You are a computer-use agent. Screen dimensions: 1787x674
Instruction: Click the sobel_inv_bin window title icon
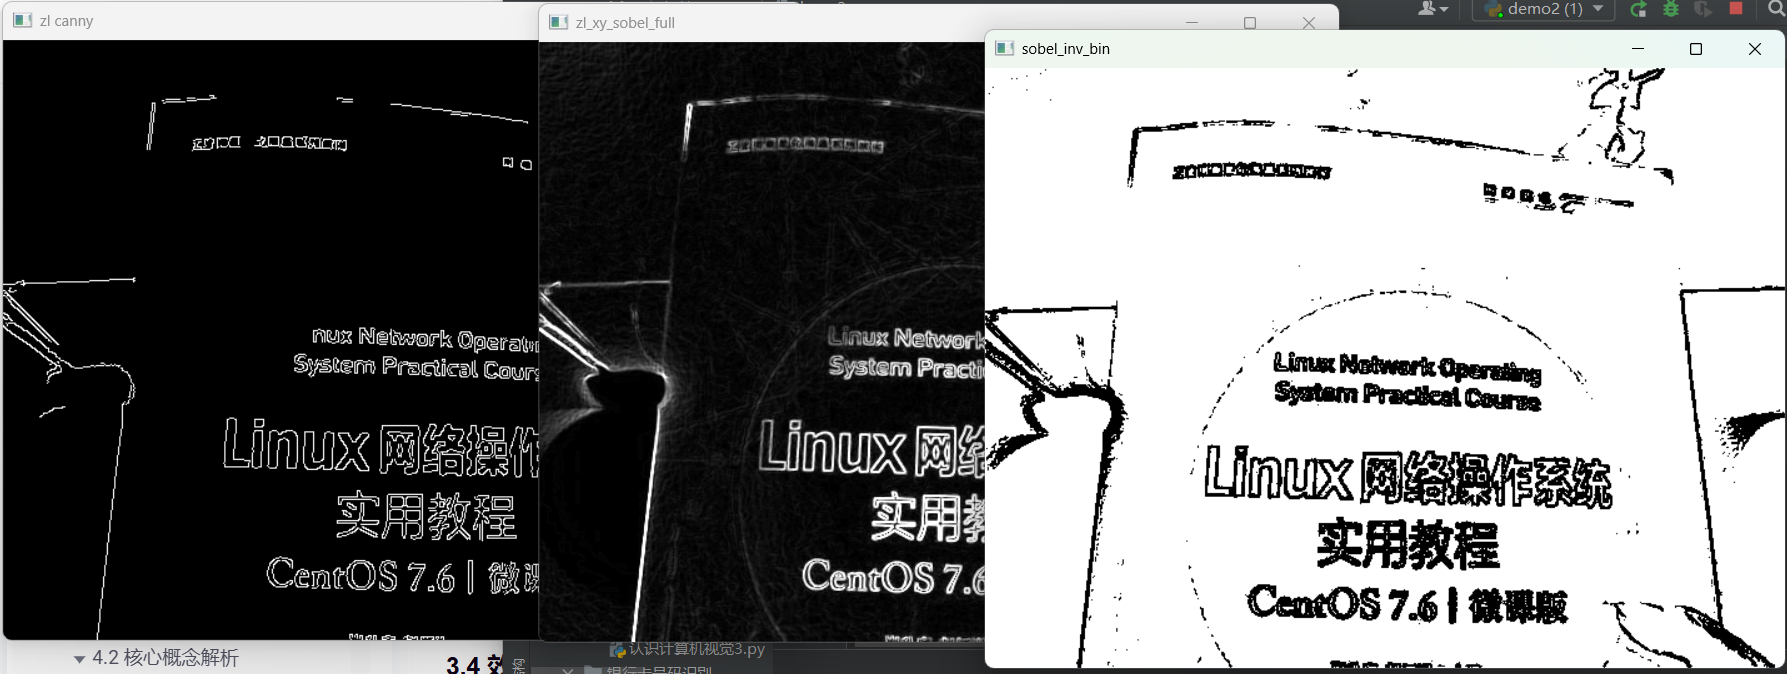tap(1005, 48)
